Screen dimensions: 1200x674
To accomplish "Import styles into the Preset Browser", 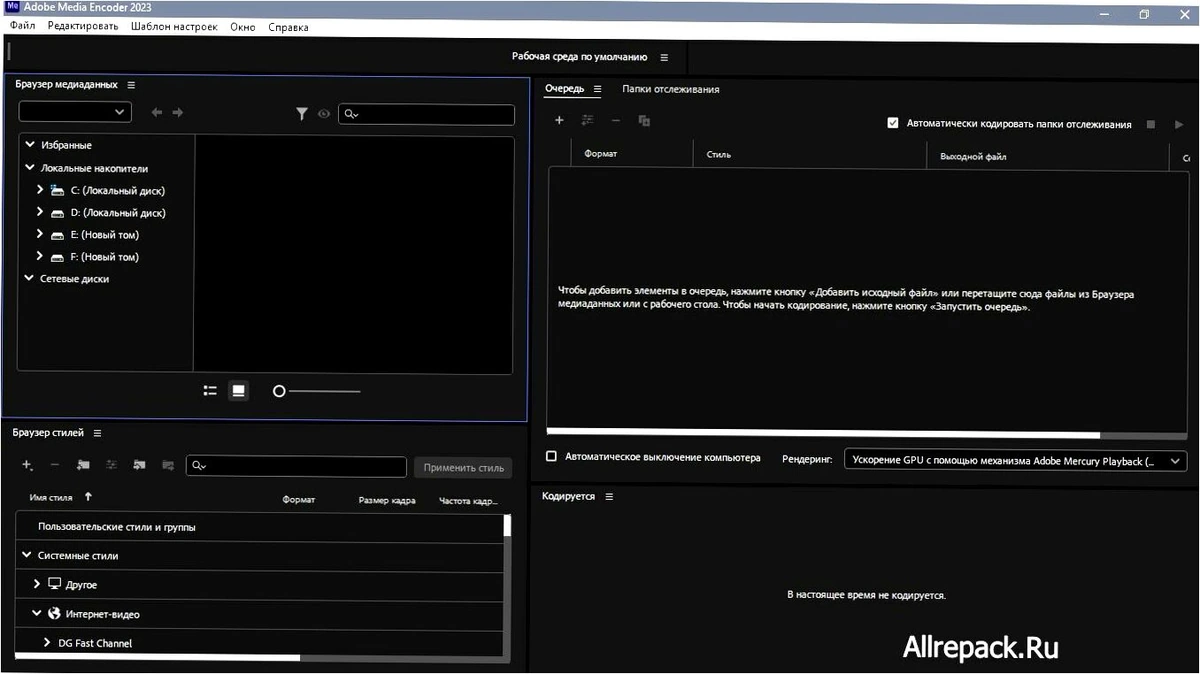I will point(139,465).
